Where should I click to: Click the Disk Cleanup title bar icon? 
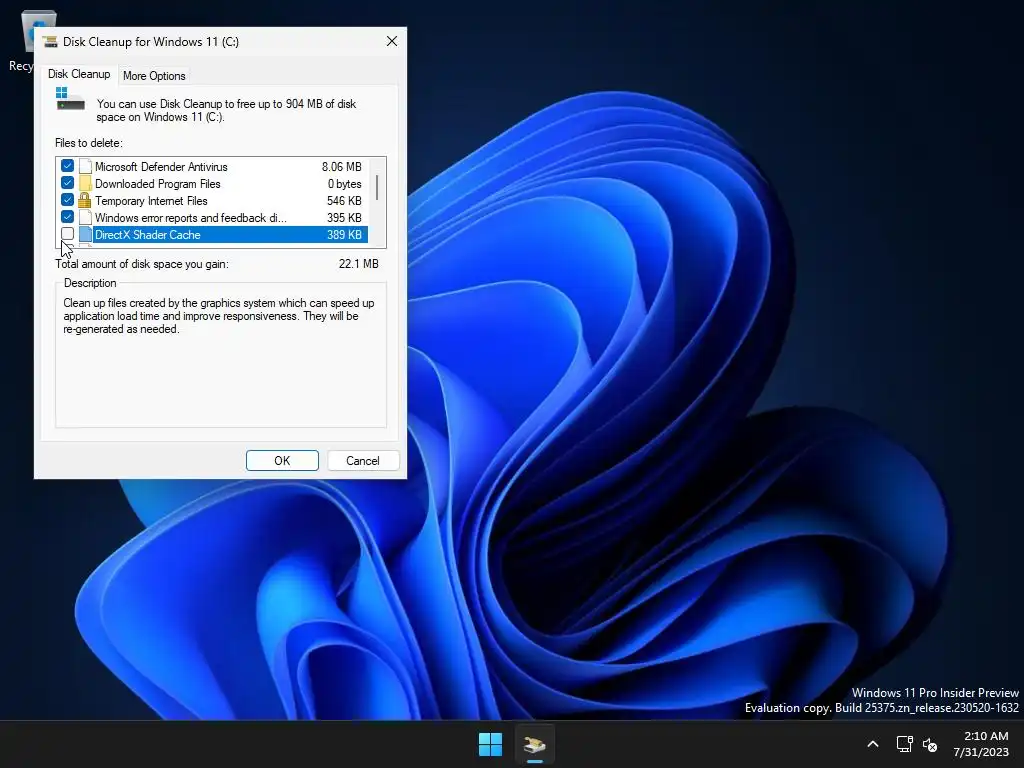(x=50, y=42)
